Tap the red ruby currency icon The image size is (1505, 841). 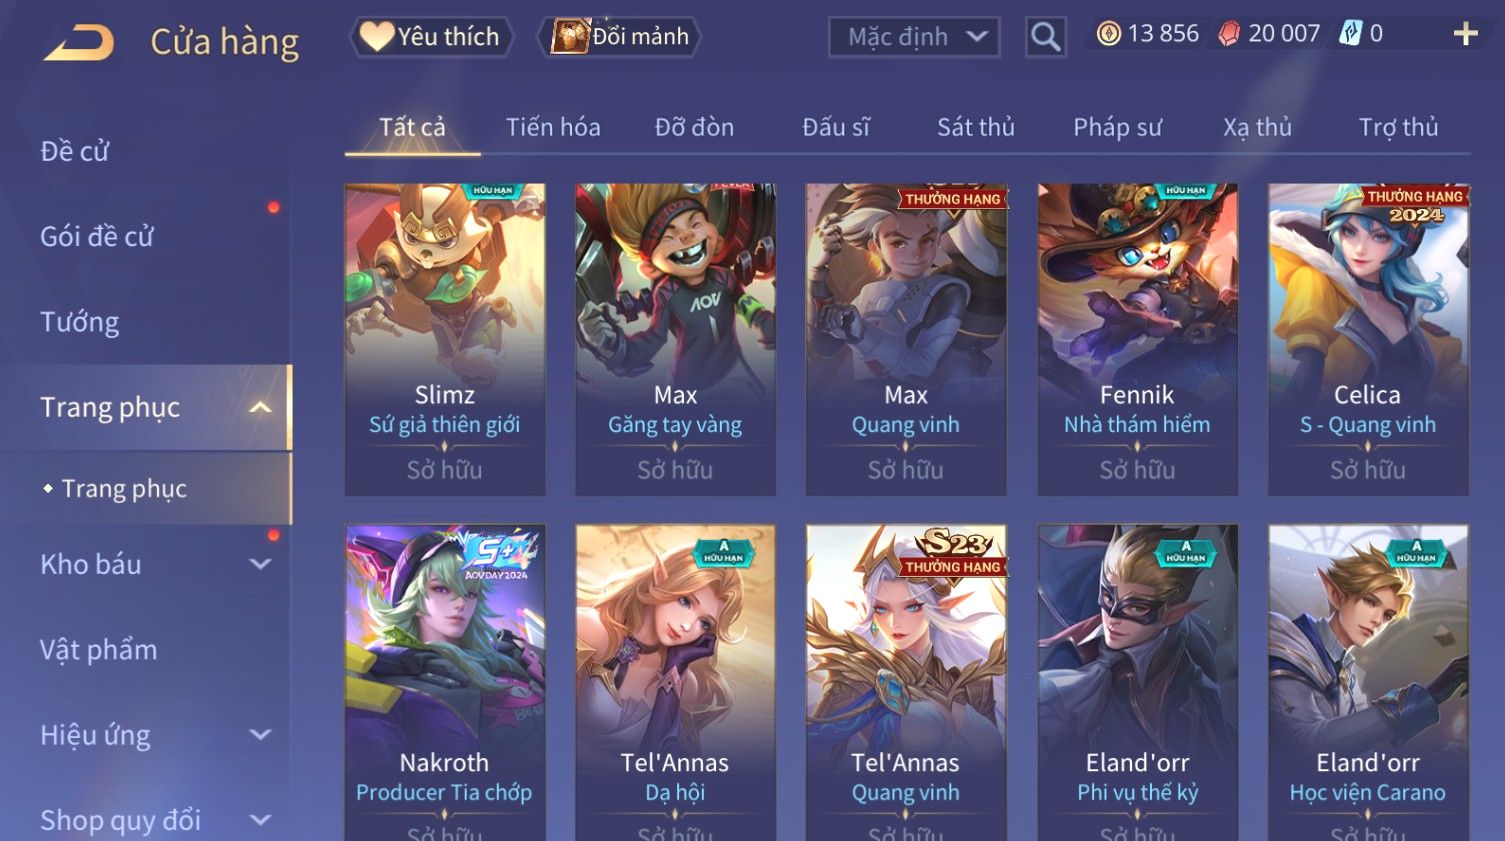[x=1229, y=34]
